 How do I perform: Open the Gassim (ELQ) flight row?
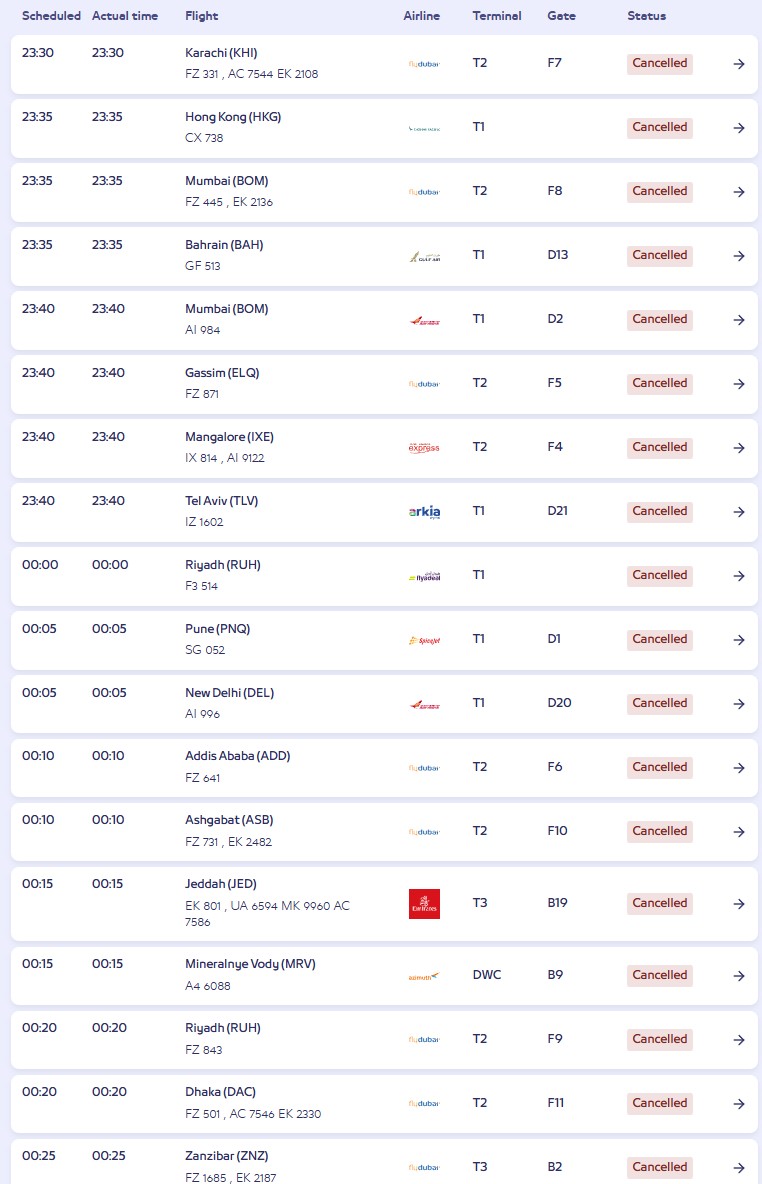point(384,384)
